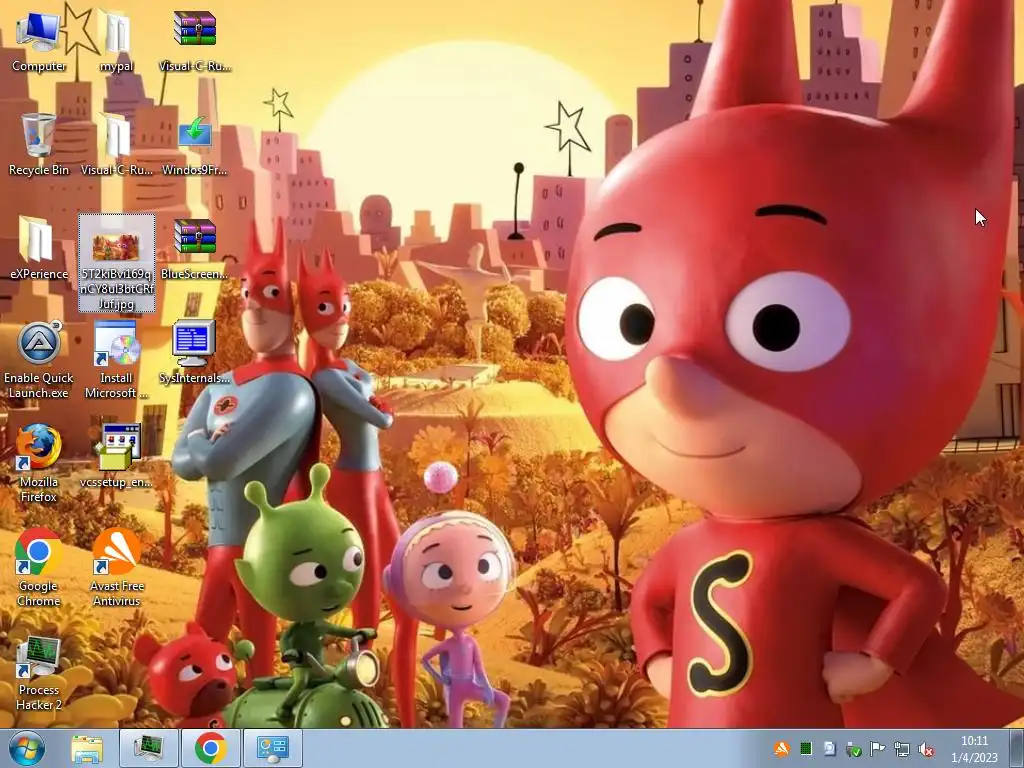Click the Avast tray icon

782,748
